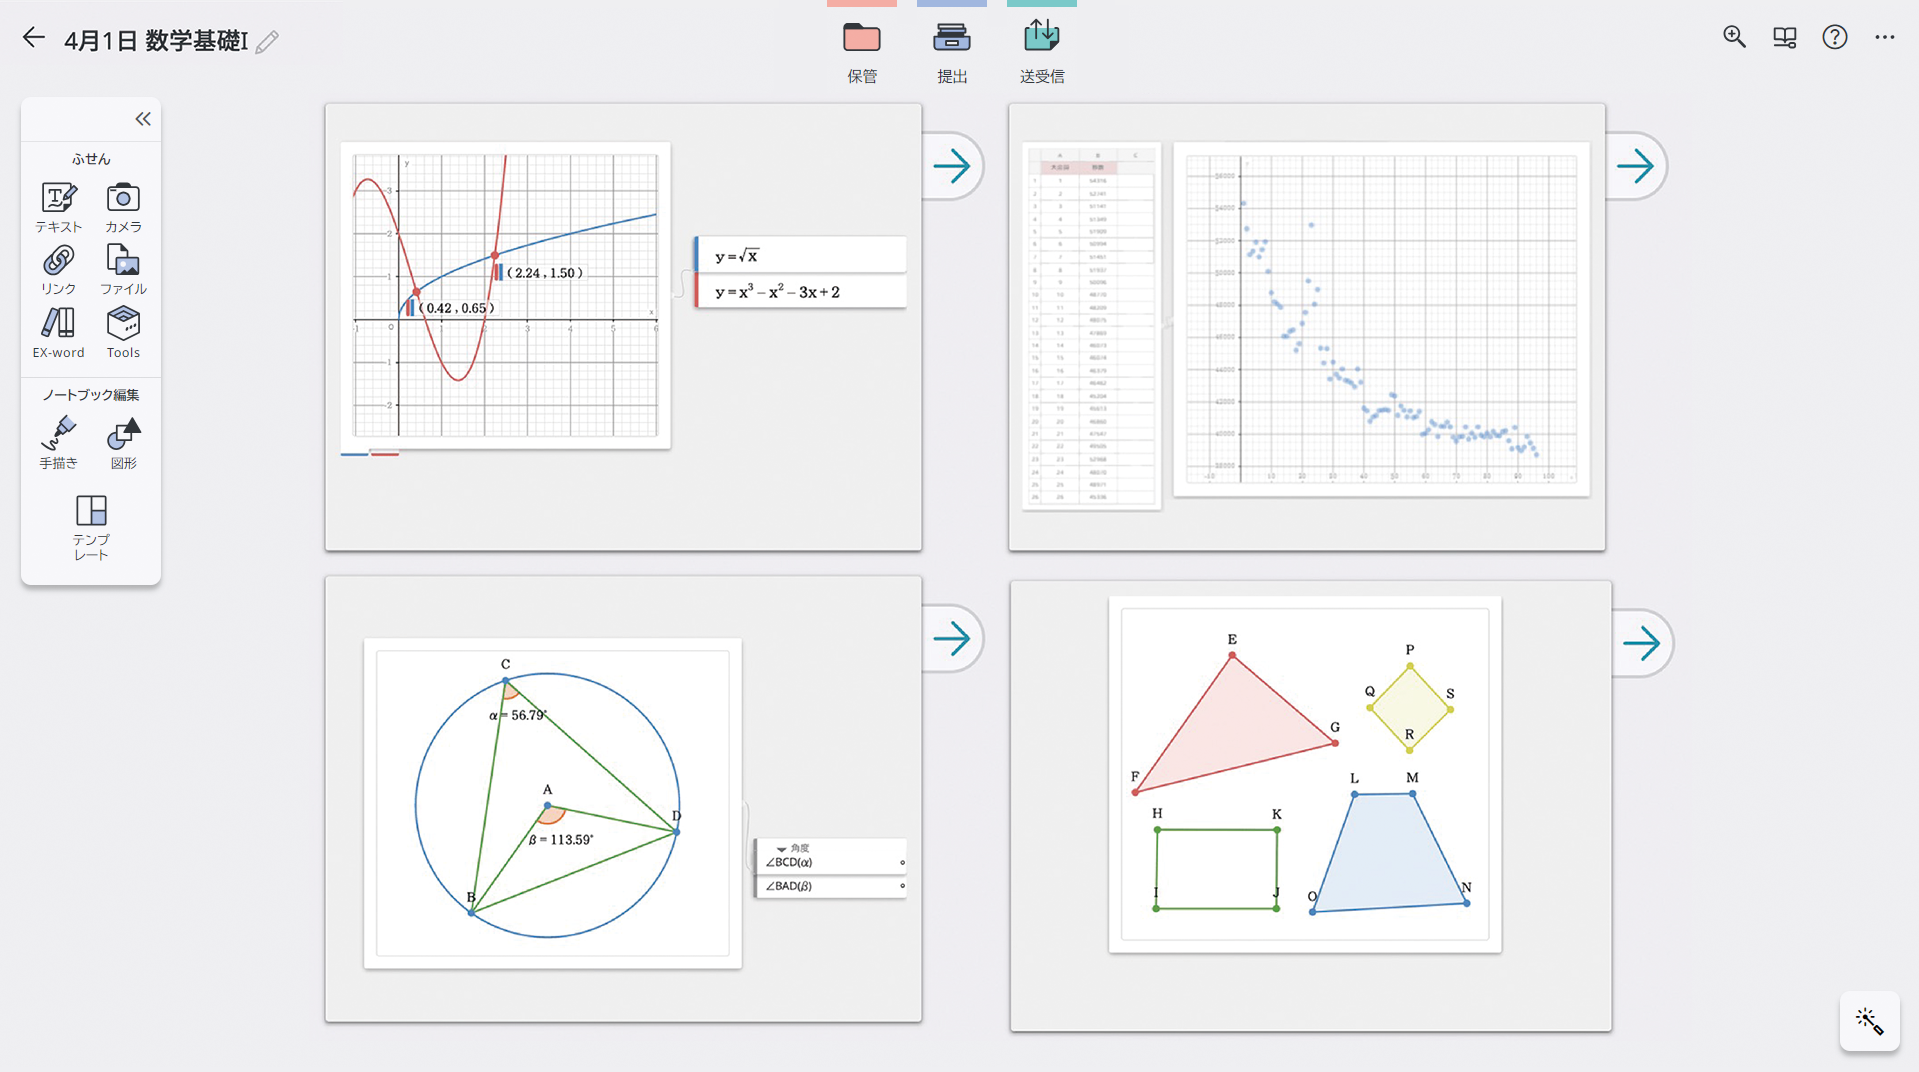Edit the notebook title with pencil icon
The image size is (1919, 1072).
coord(267,42)
